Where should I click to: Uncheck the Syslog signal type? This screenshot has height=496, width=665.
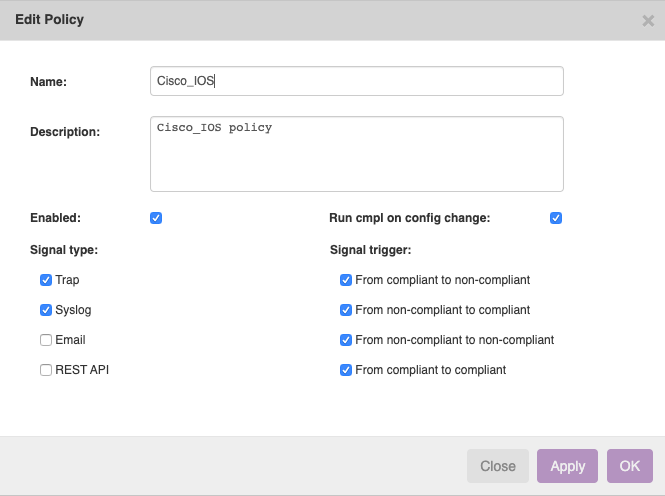click(46, 310)
